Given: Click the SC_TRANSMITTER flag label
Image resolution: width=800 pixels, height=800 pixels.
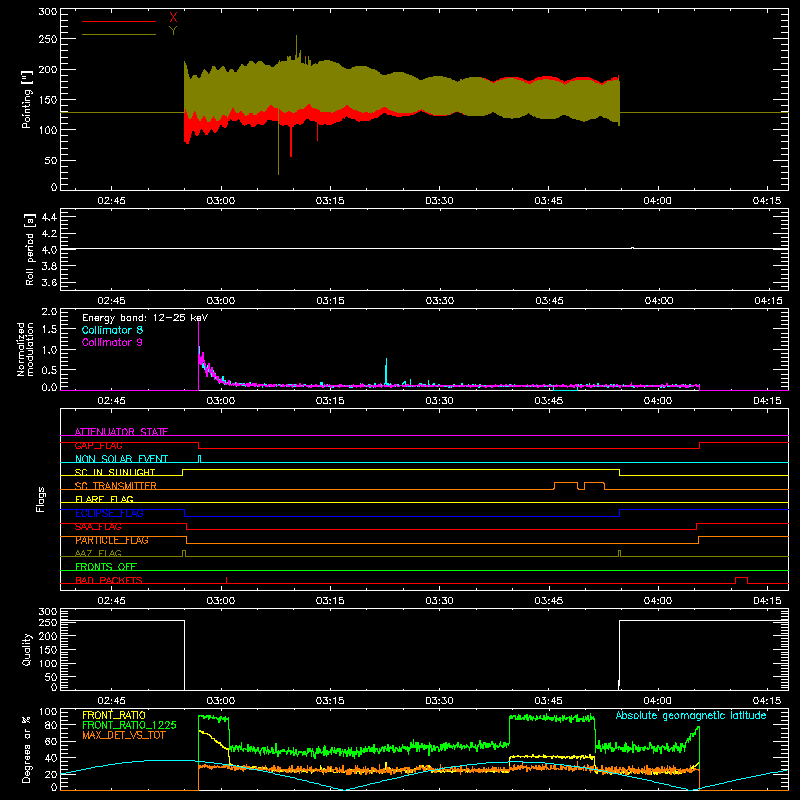Looking at the screenshot, I should 116,486.
